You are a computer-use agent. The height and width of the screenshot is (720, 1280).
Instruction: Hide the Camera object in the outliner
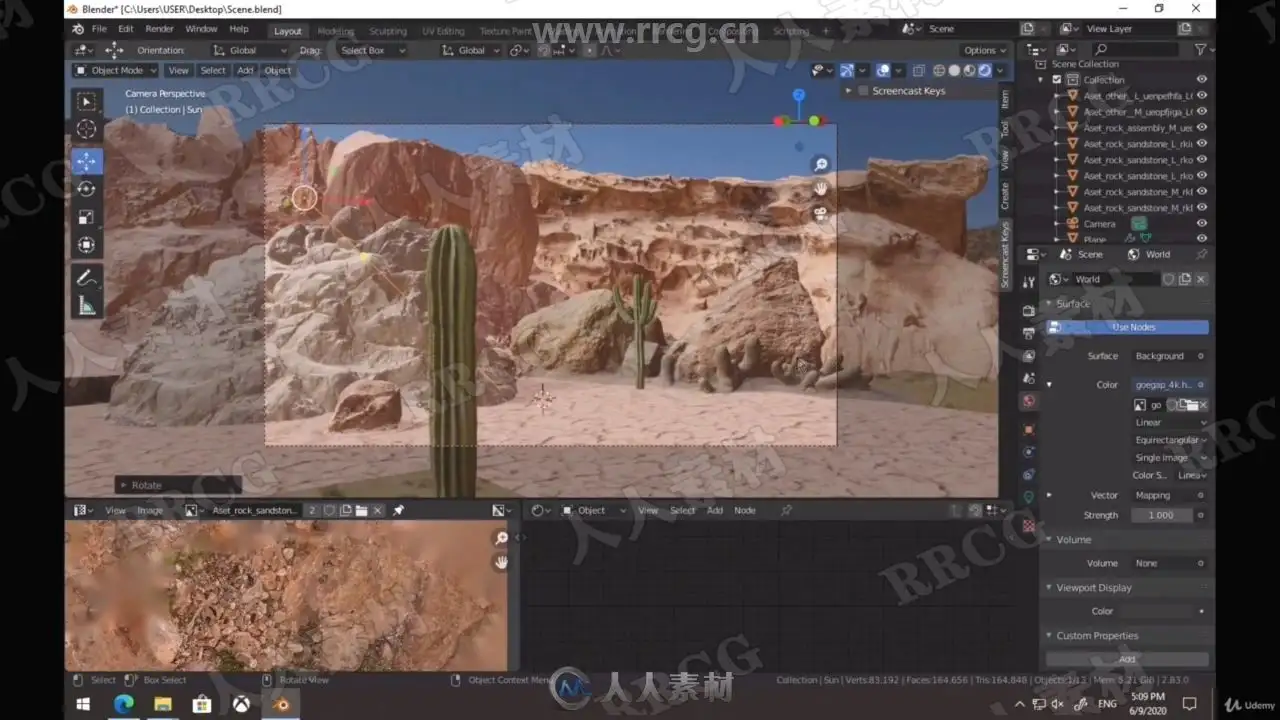click(1201, 224)
